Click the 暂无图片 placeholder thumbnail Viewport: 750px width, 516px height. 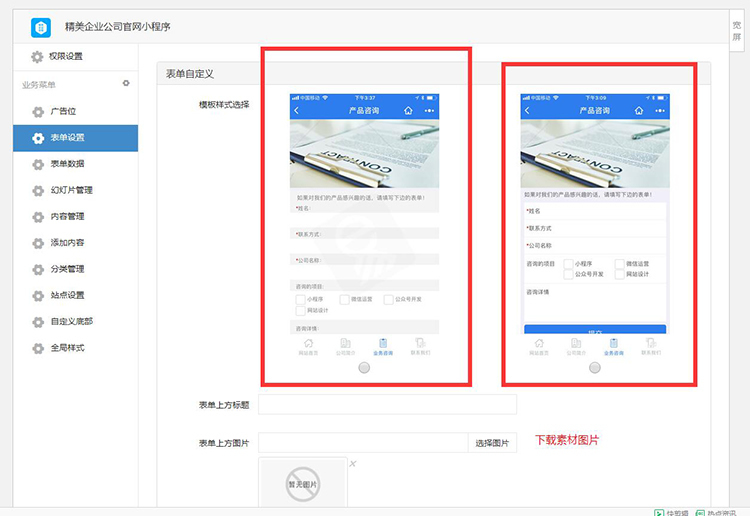pos(303,484)
